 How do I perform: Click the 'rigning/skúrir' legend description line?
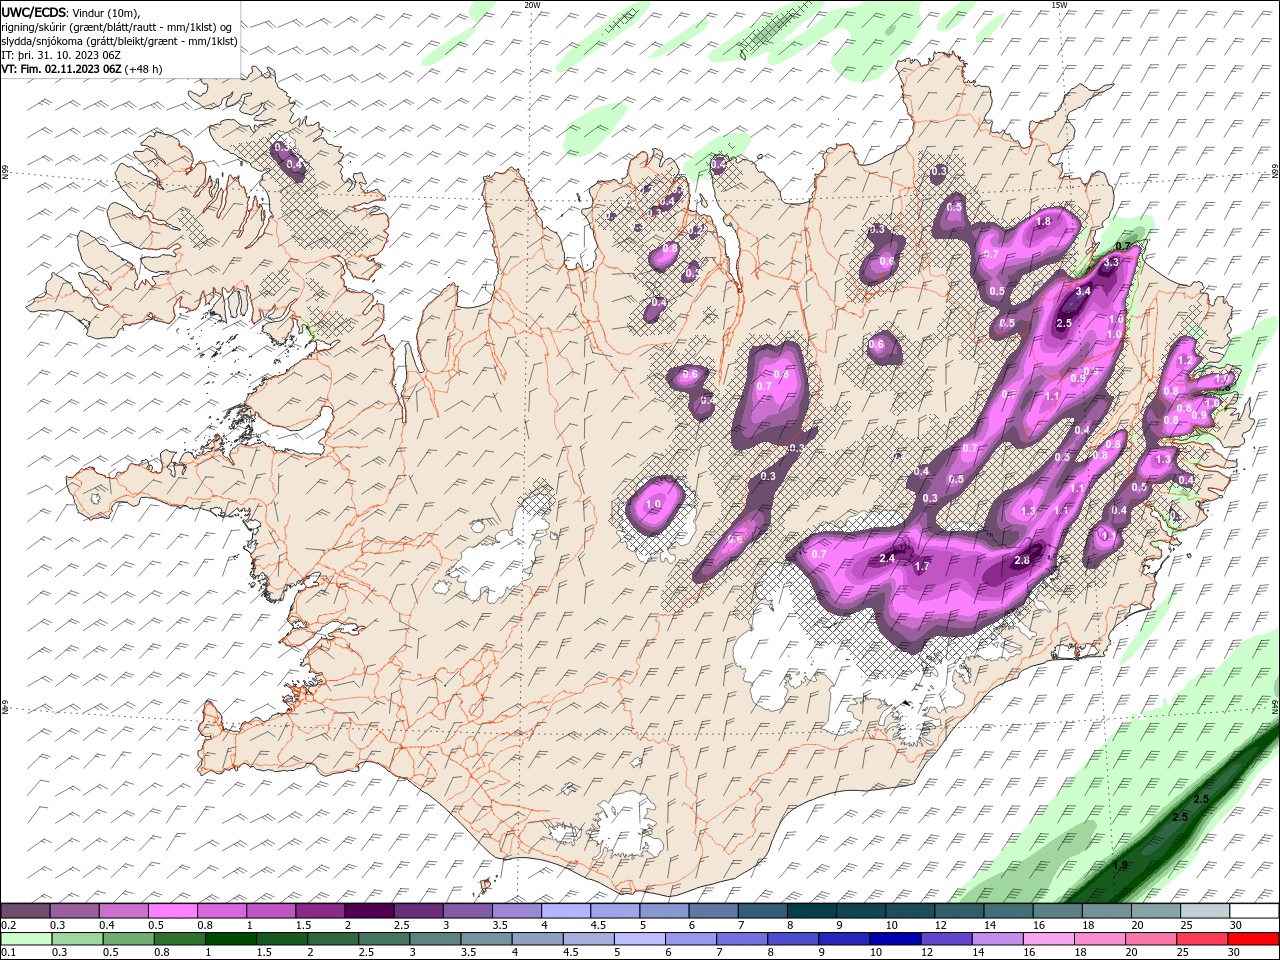117,27
